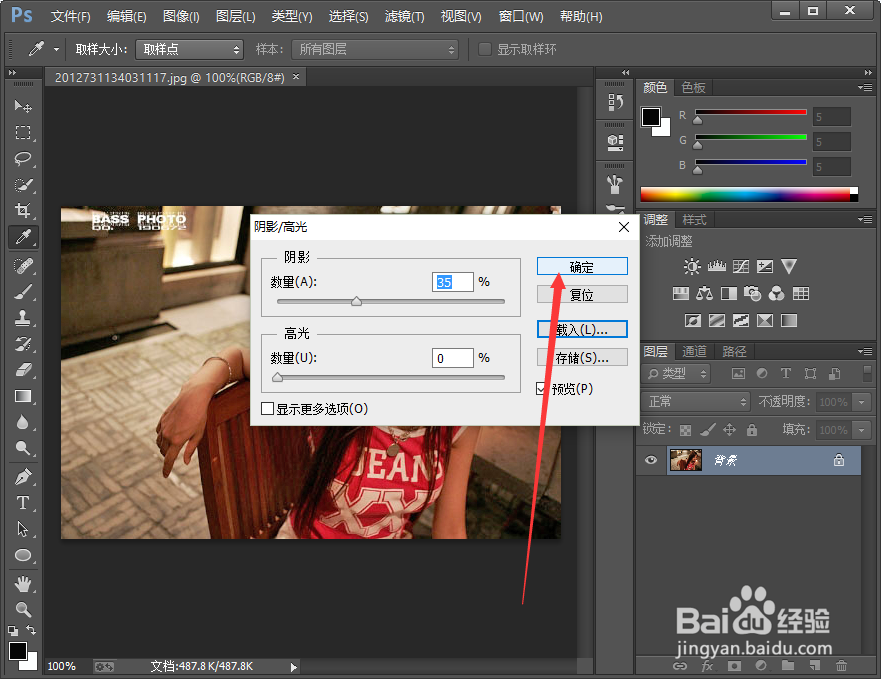
Task: Select the Ellipse shape tool
Action: (x=23, y=555)
